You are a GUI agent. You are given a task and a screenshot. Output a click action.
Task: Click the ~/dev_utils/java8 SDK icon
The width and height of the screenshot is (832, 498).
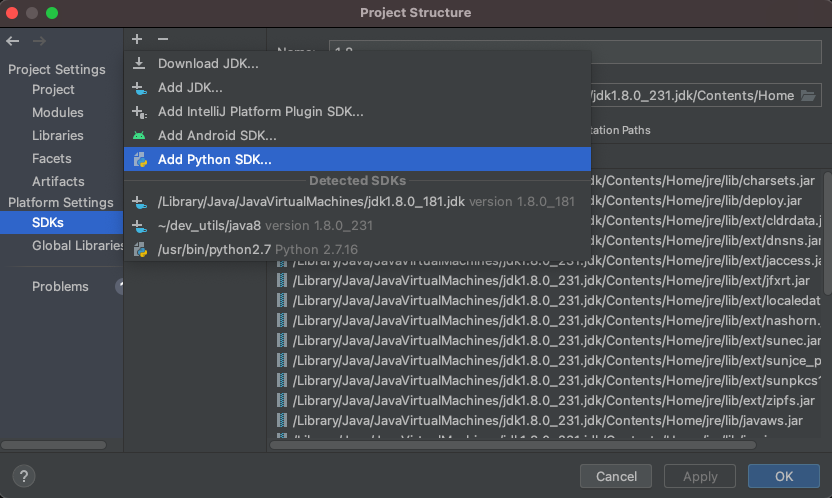pos(139,226)
